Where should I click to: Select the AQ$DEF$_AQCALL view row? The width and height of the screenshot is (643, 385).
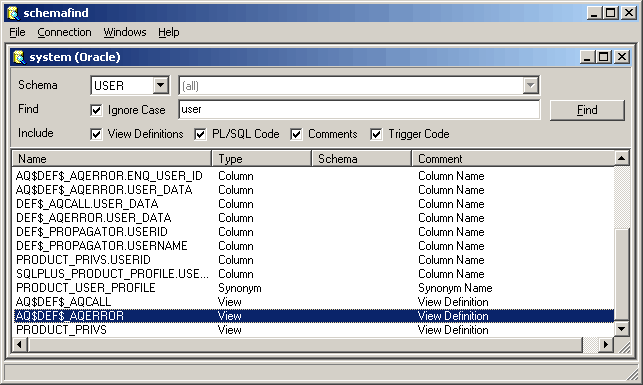313,302
